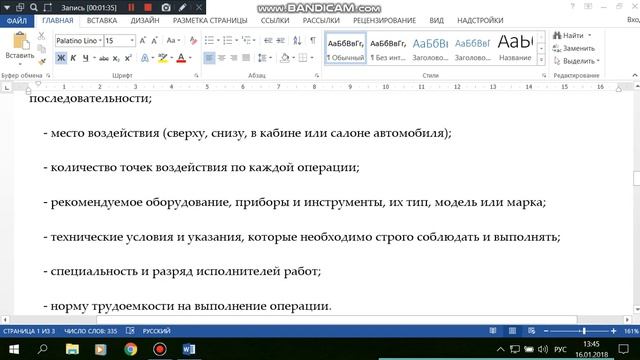The height and width of the screenshot is (360, 640).
Task: Take a screenshot with Bandicam camera icon
Action: 166,7
